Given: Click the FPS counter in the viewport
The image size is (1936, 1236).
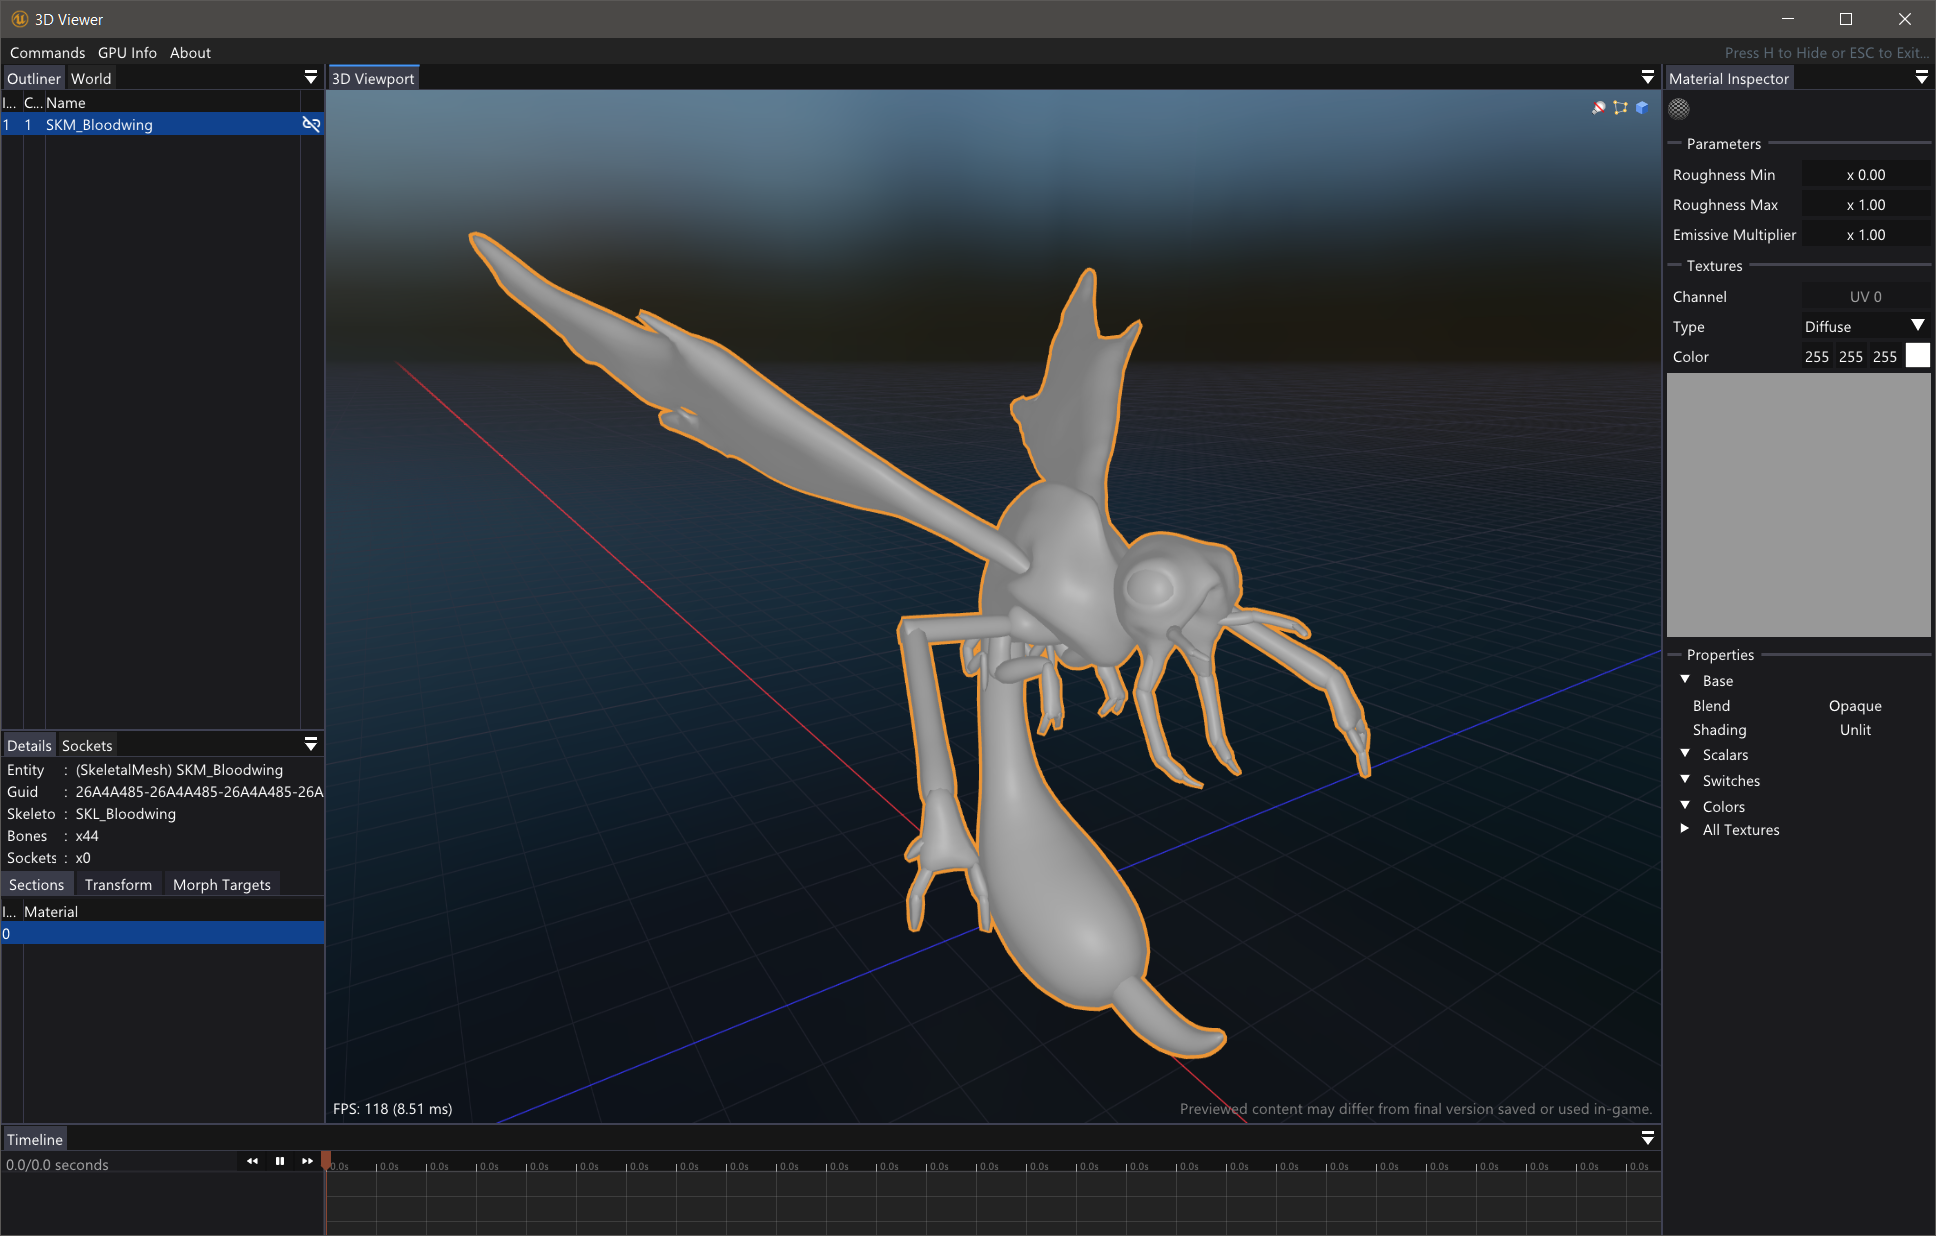Looking at the screenshot, I should [x=392, y=1108].
